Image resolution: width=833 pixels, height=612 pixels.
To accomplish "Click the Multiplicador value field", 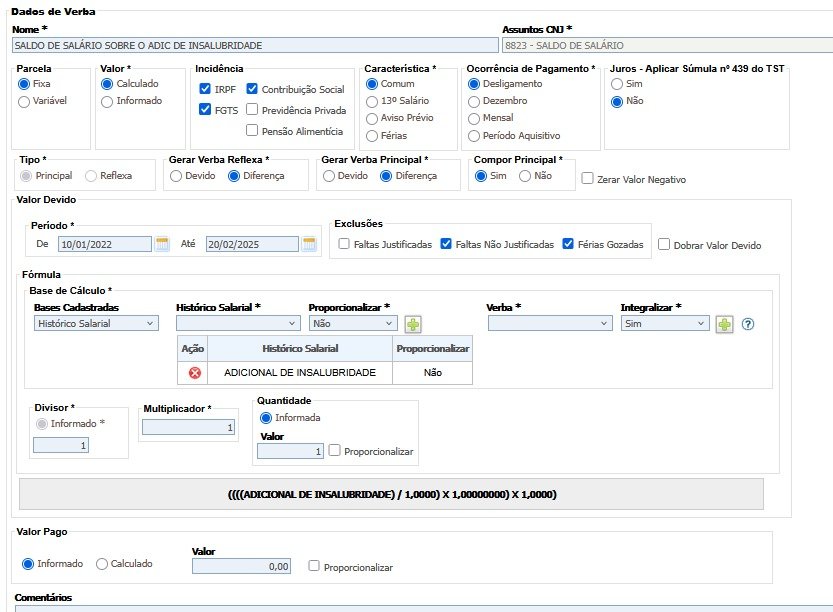I will pyautogui.click(x=188, y=427).
